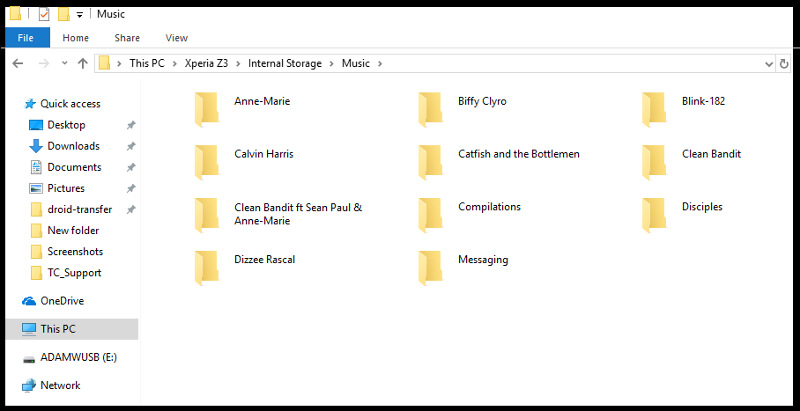Unpin Desktop using its pin icon
800x411 pixels.
point(131,125)
